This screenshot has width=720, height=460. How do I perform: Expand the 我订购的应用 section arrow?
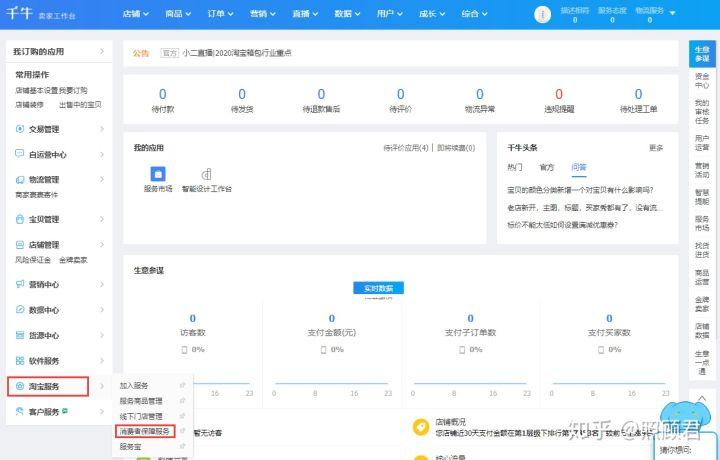[102, 51]
